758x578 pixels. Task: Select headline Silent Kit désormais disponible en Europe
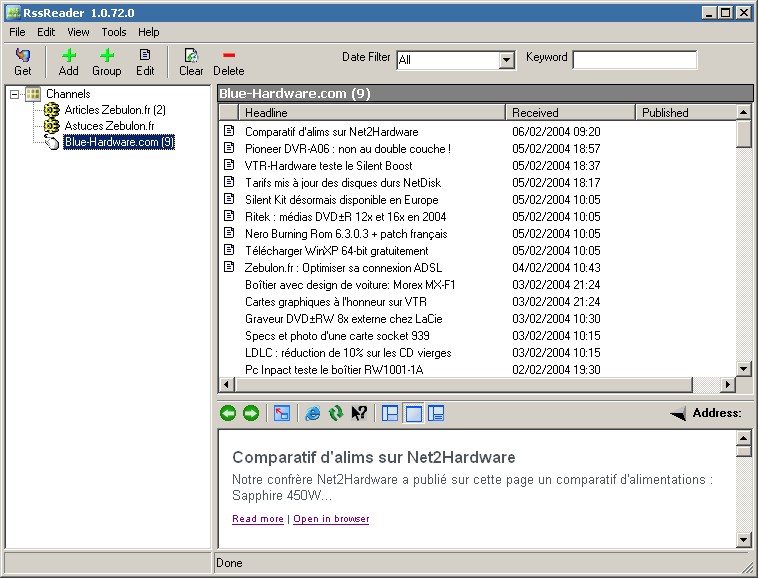(x=342, y=200)
